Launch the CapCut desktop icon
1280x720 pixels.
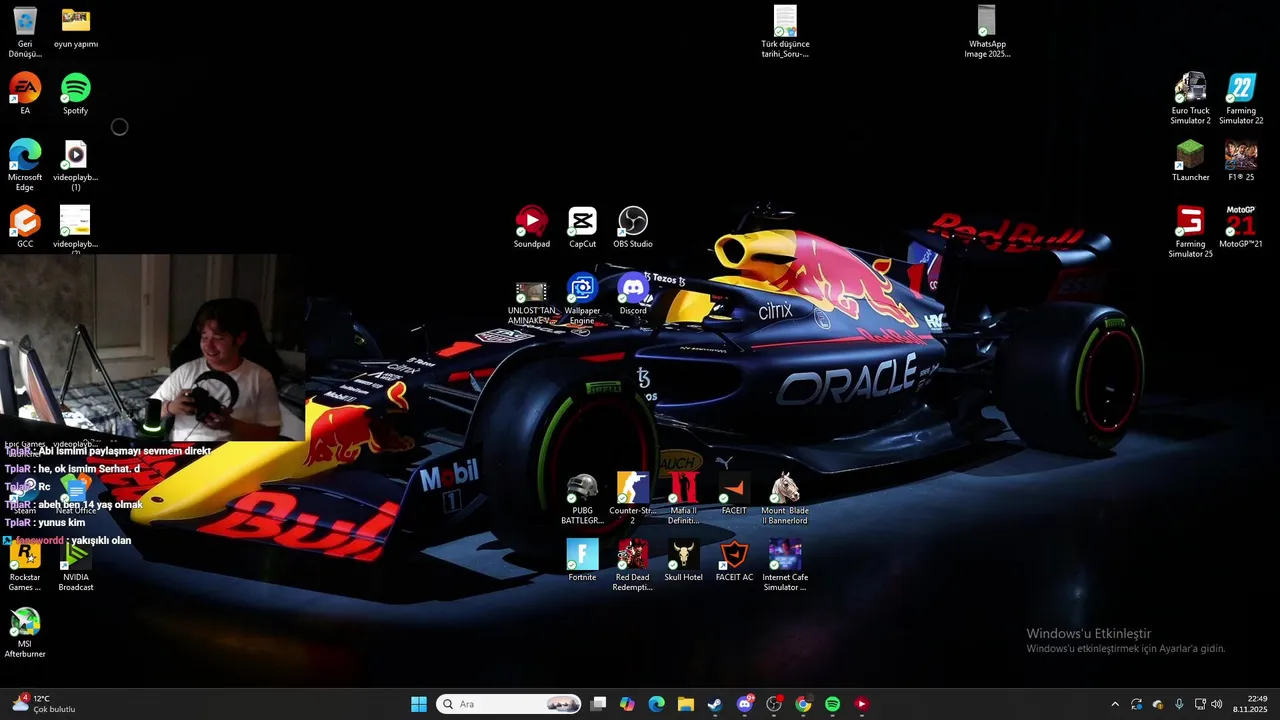click(582, 227)
